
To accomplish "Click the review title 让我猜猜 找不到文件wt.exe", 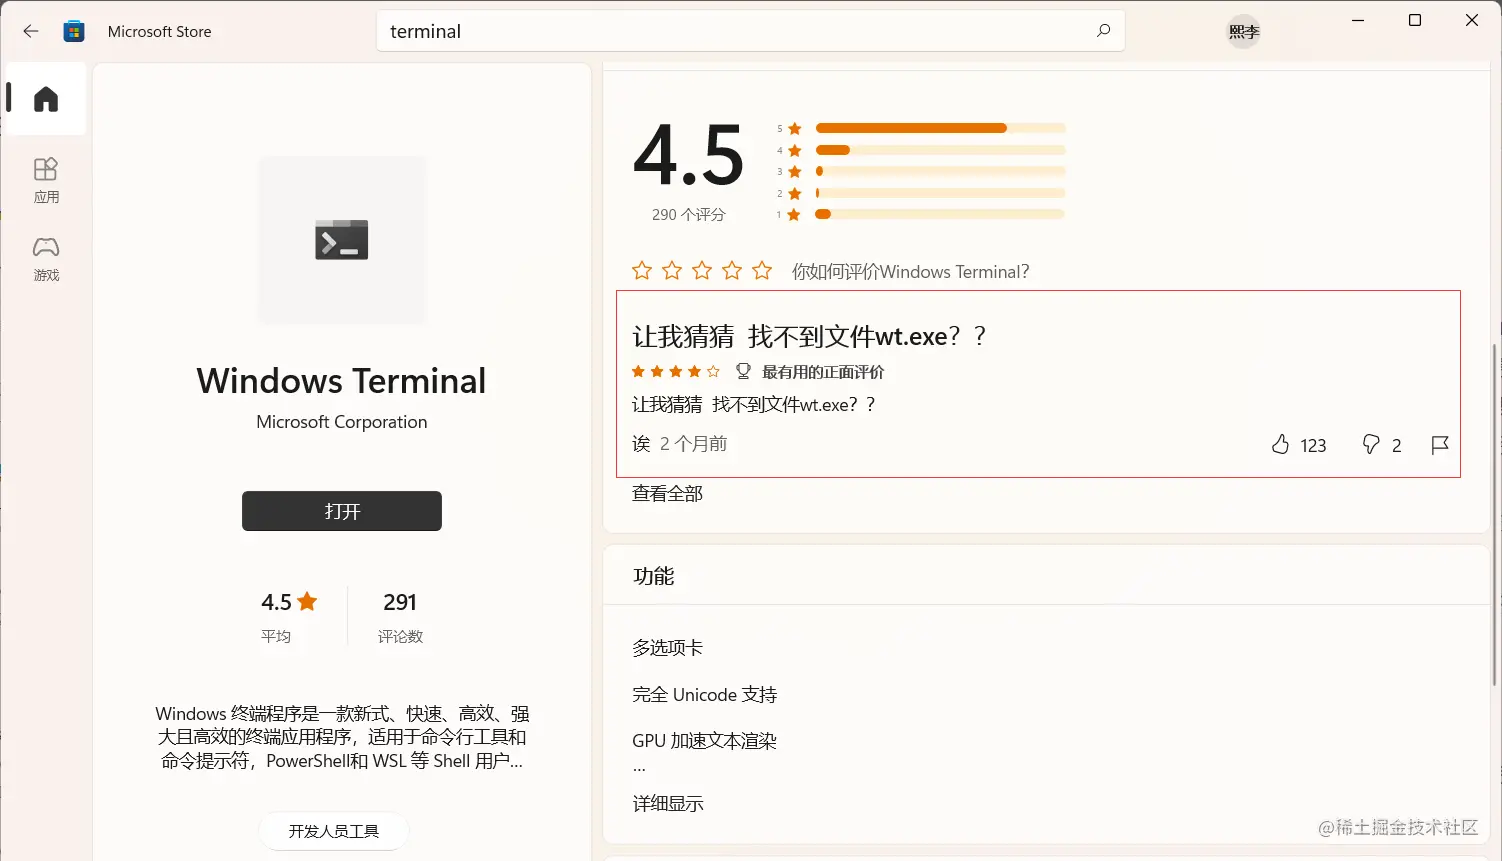I will pos(809,337).
